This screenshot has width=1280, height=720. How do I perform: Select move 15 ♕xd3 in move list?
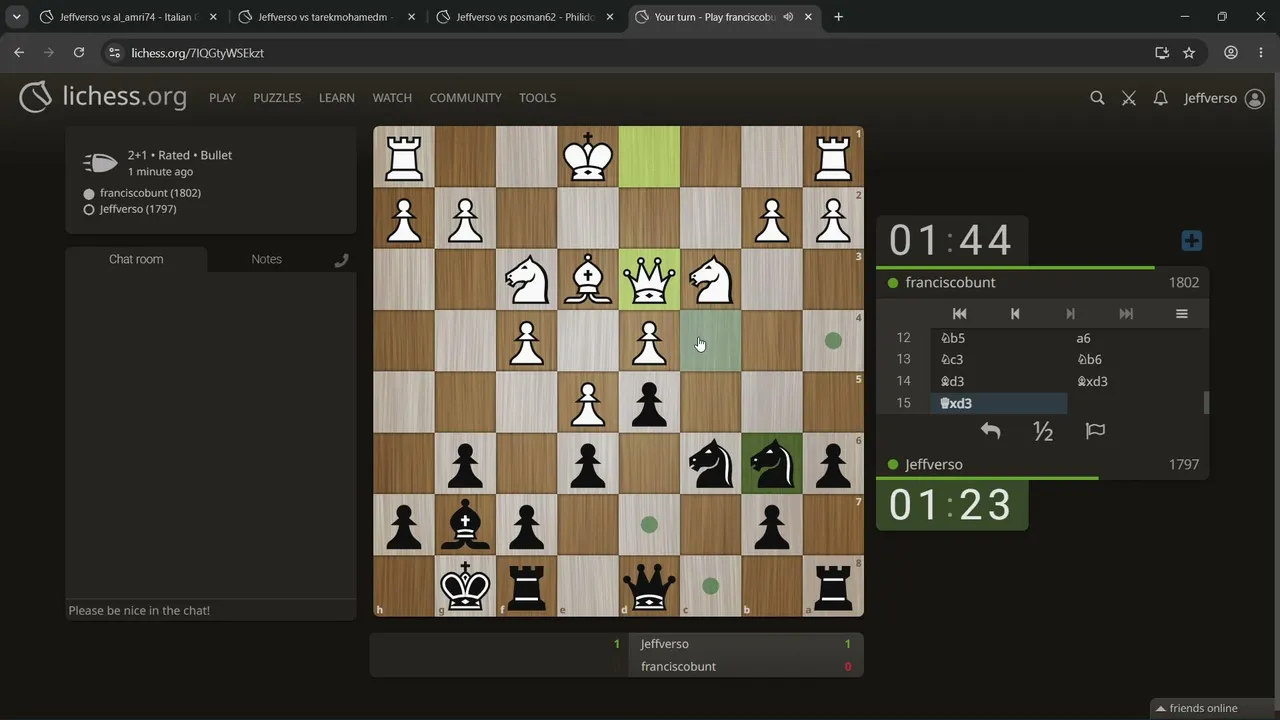tap(999, 403)
